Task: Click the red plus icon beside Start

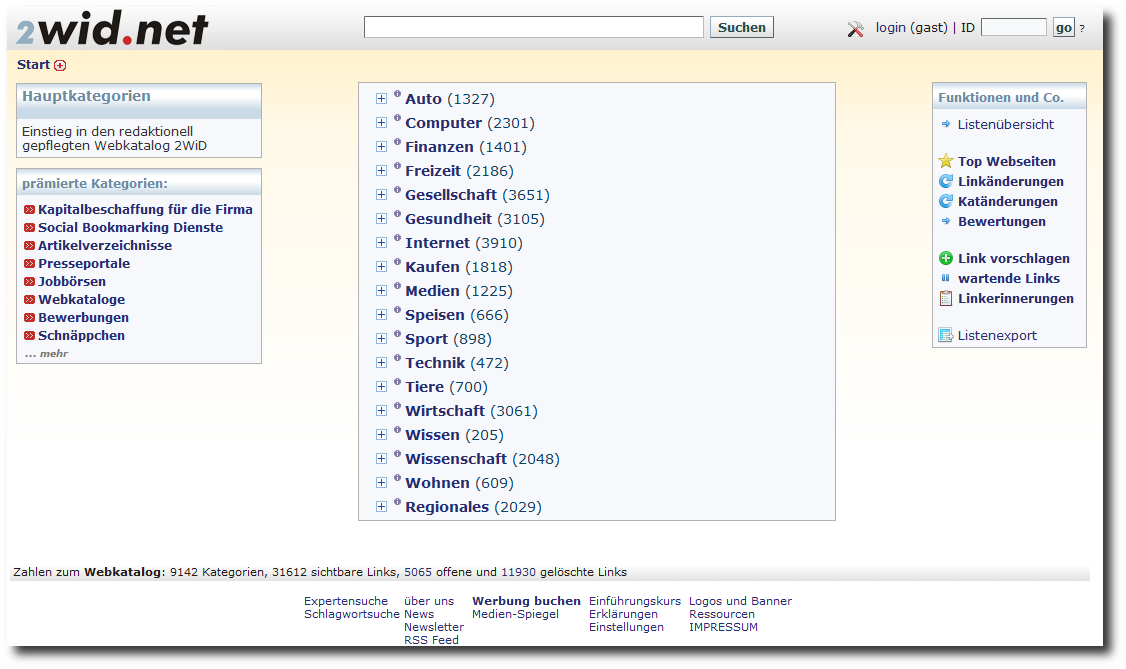Action: (60, 65)
